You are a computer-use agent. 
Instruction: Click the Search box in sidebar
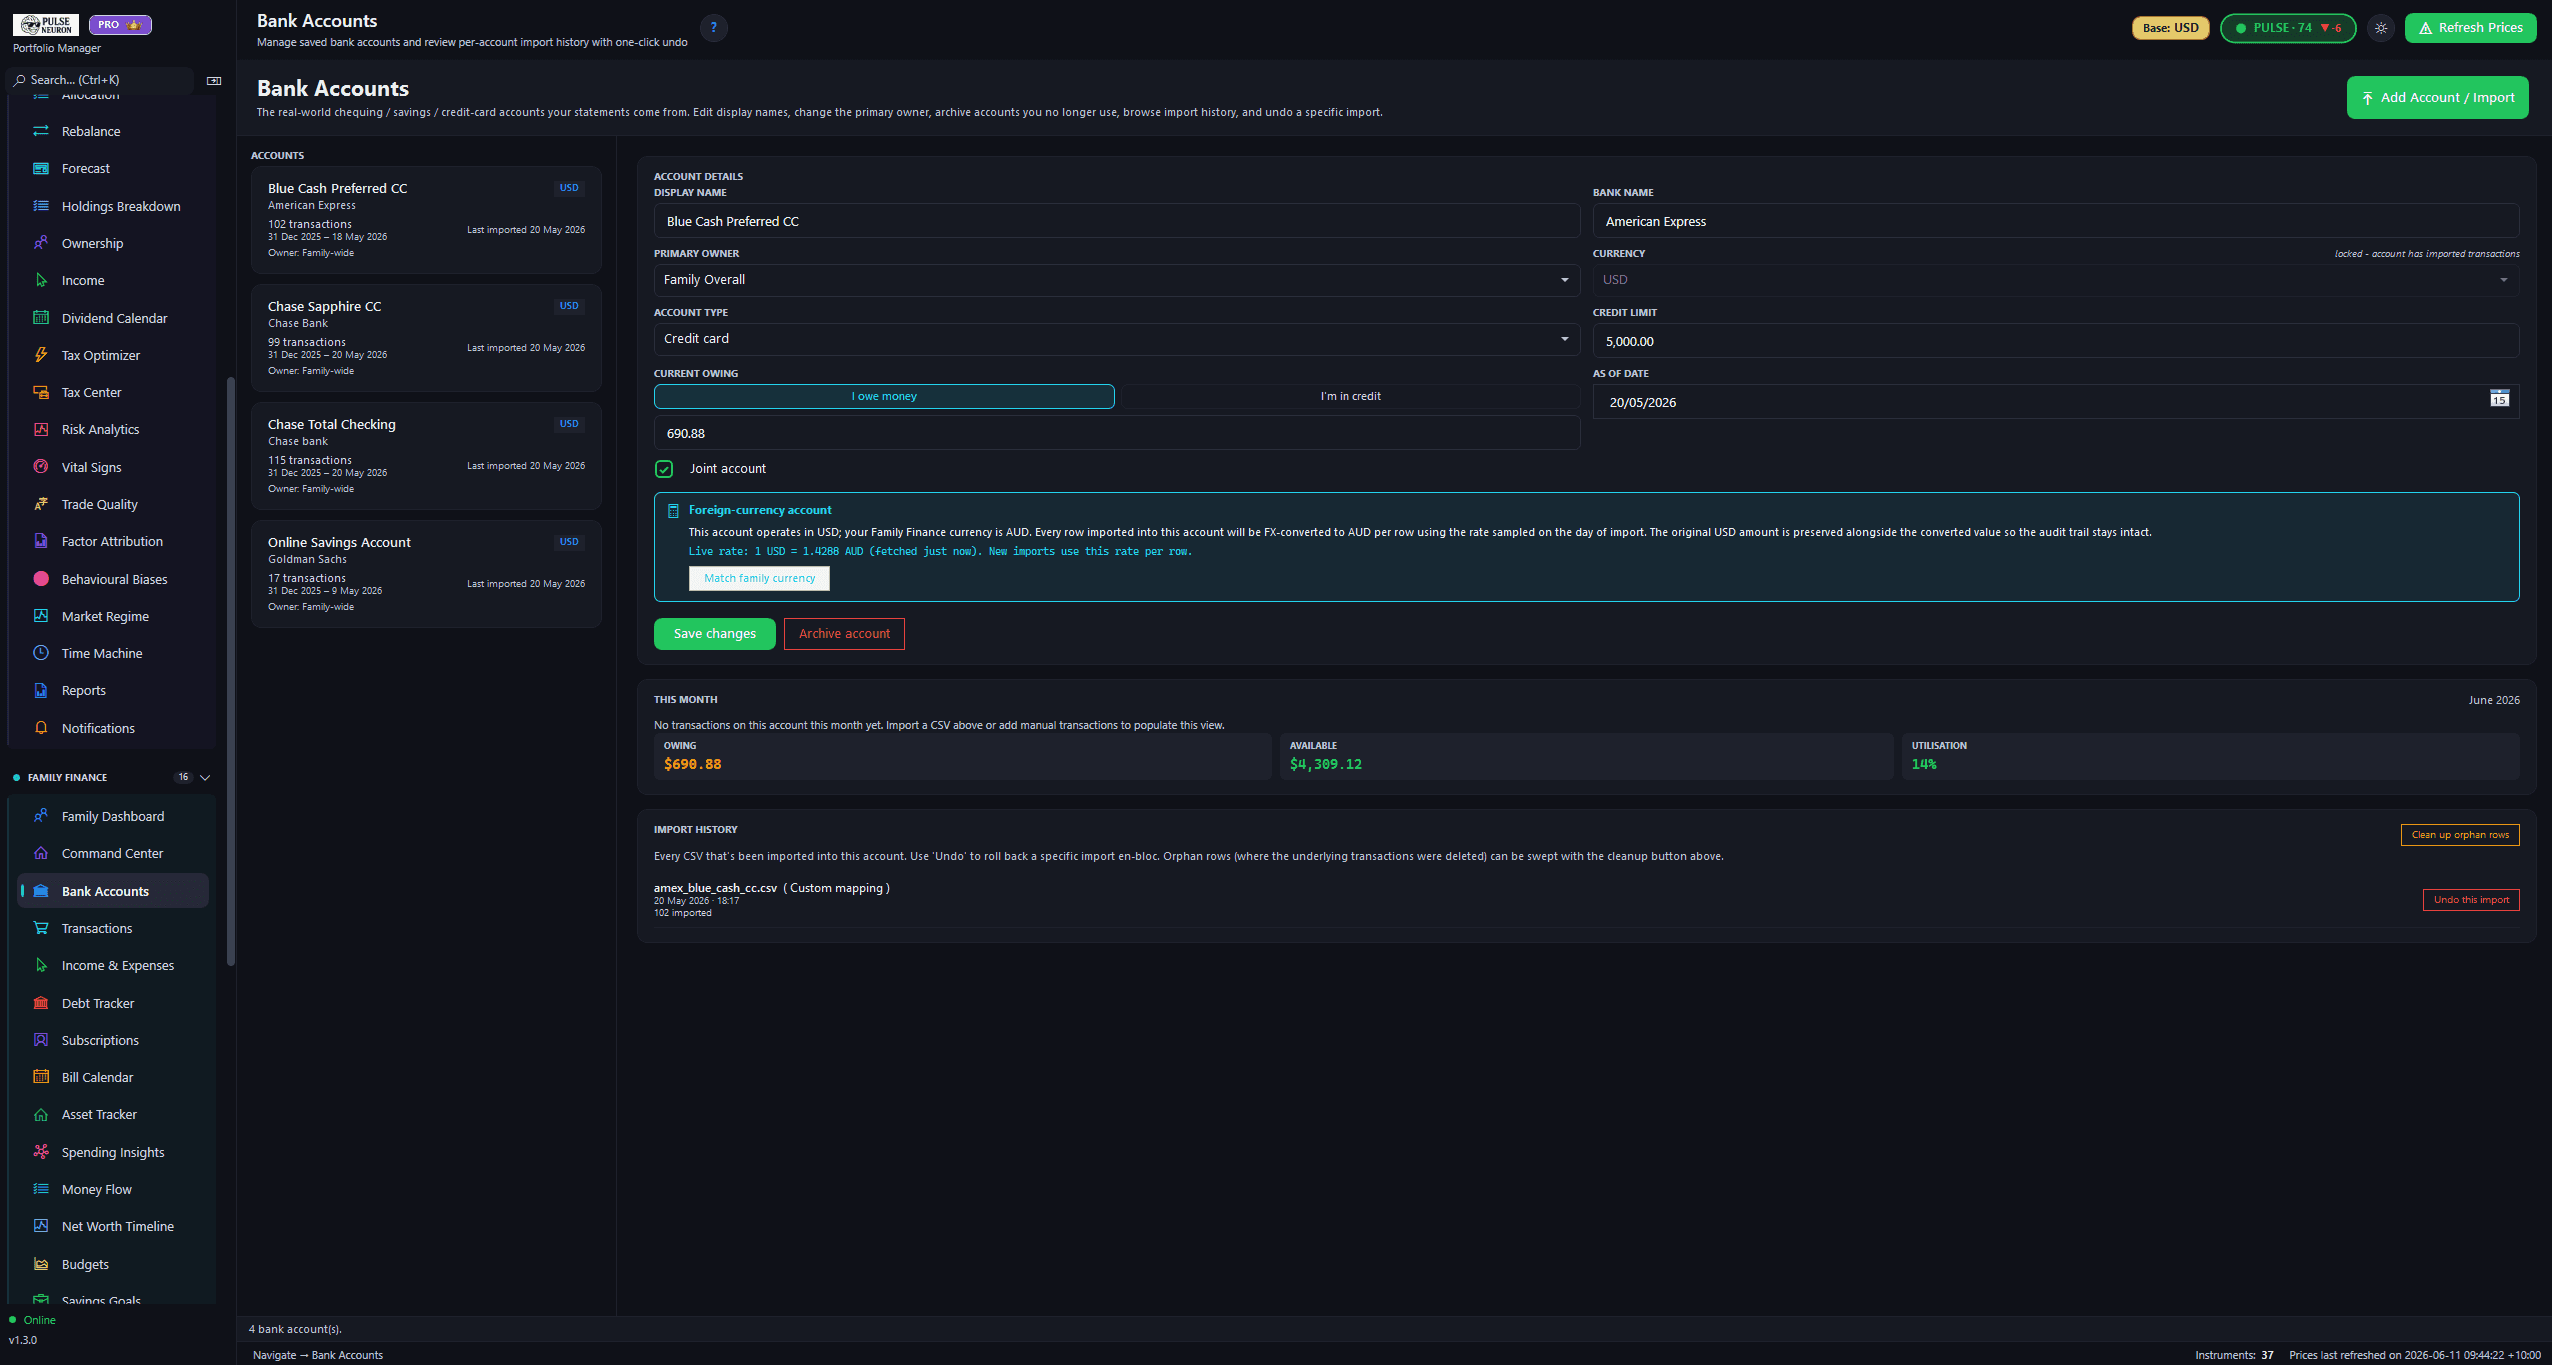click(100, 80)
